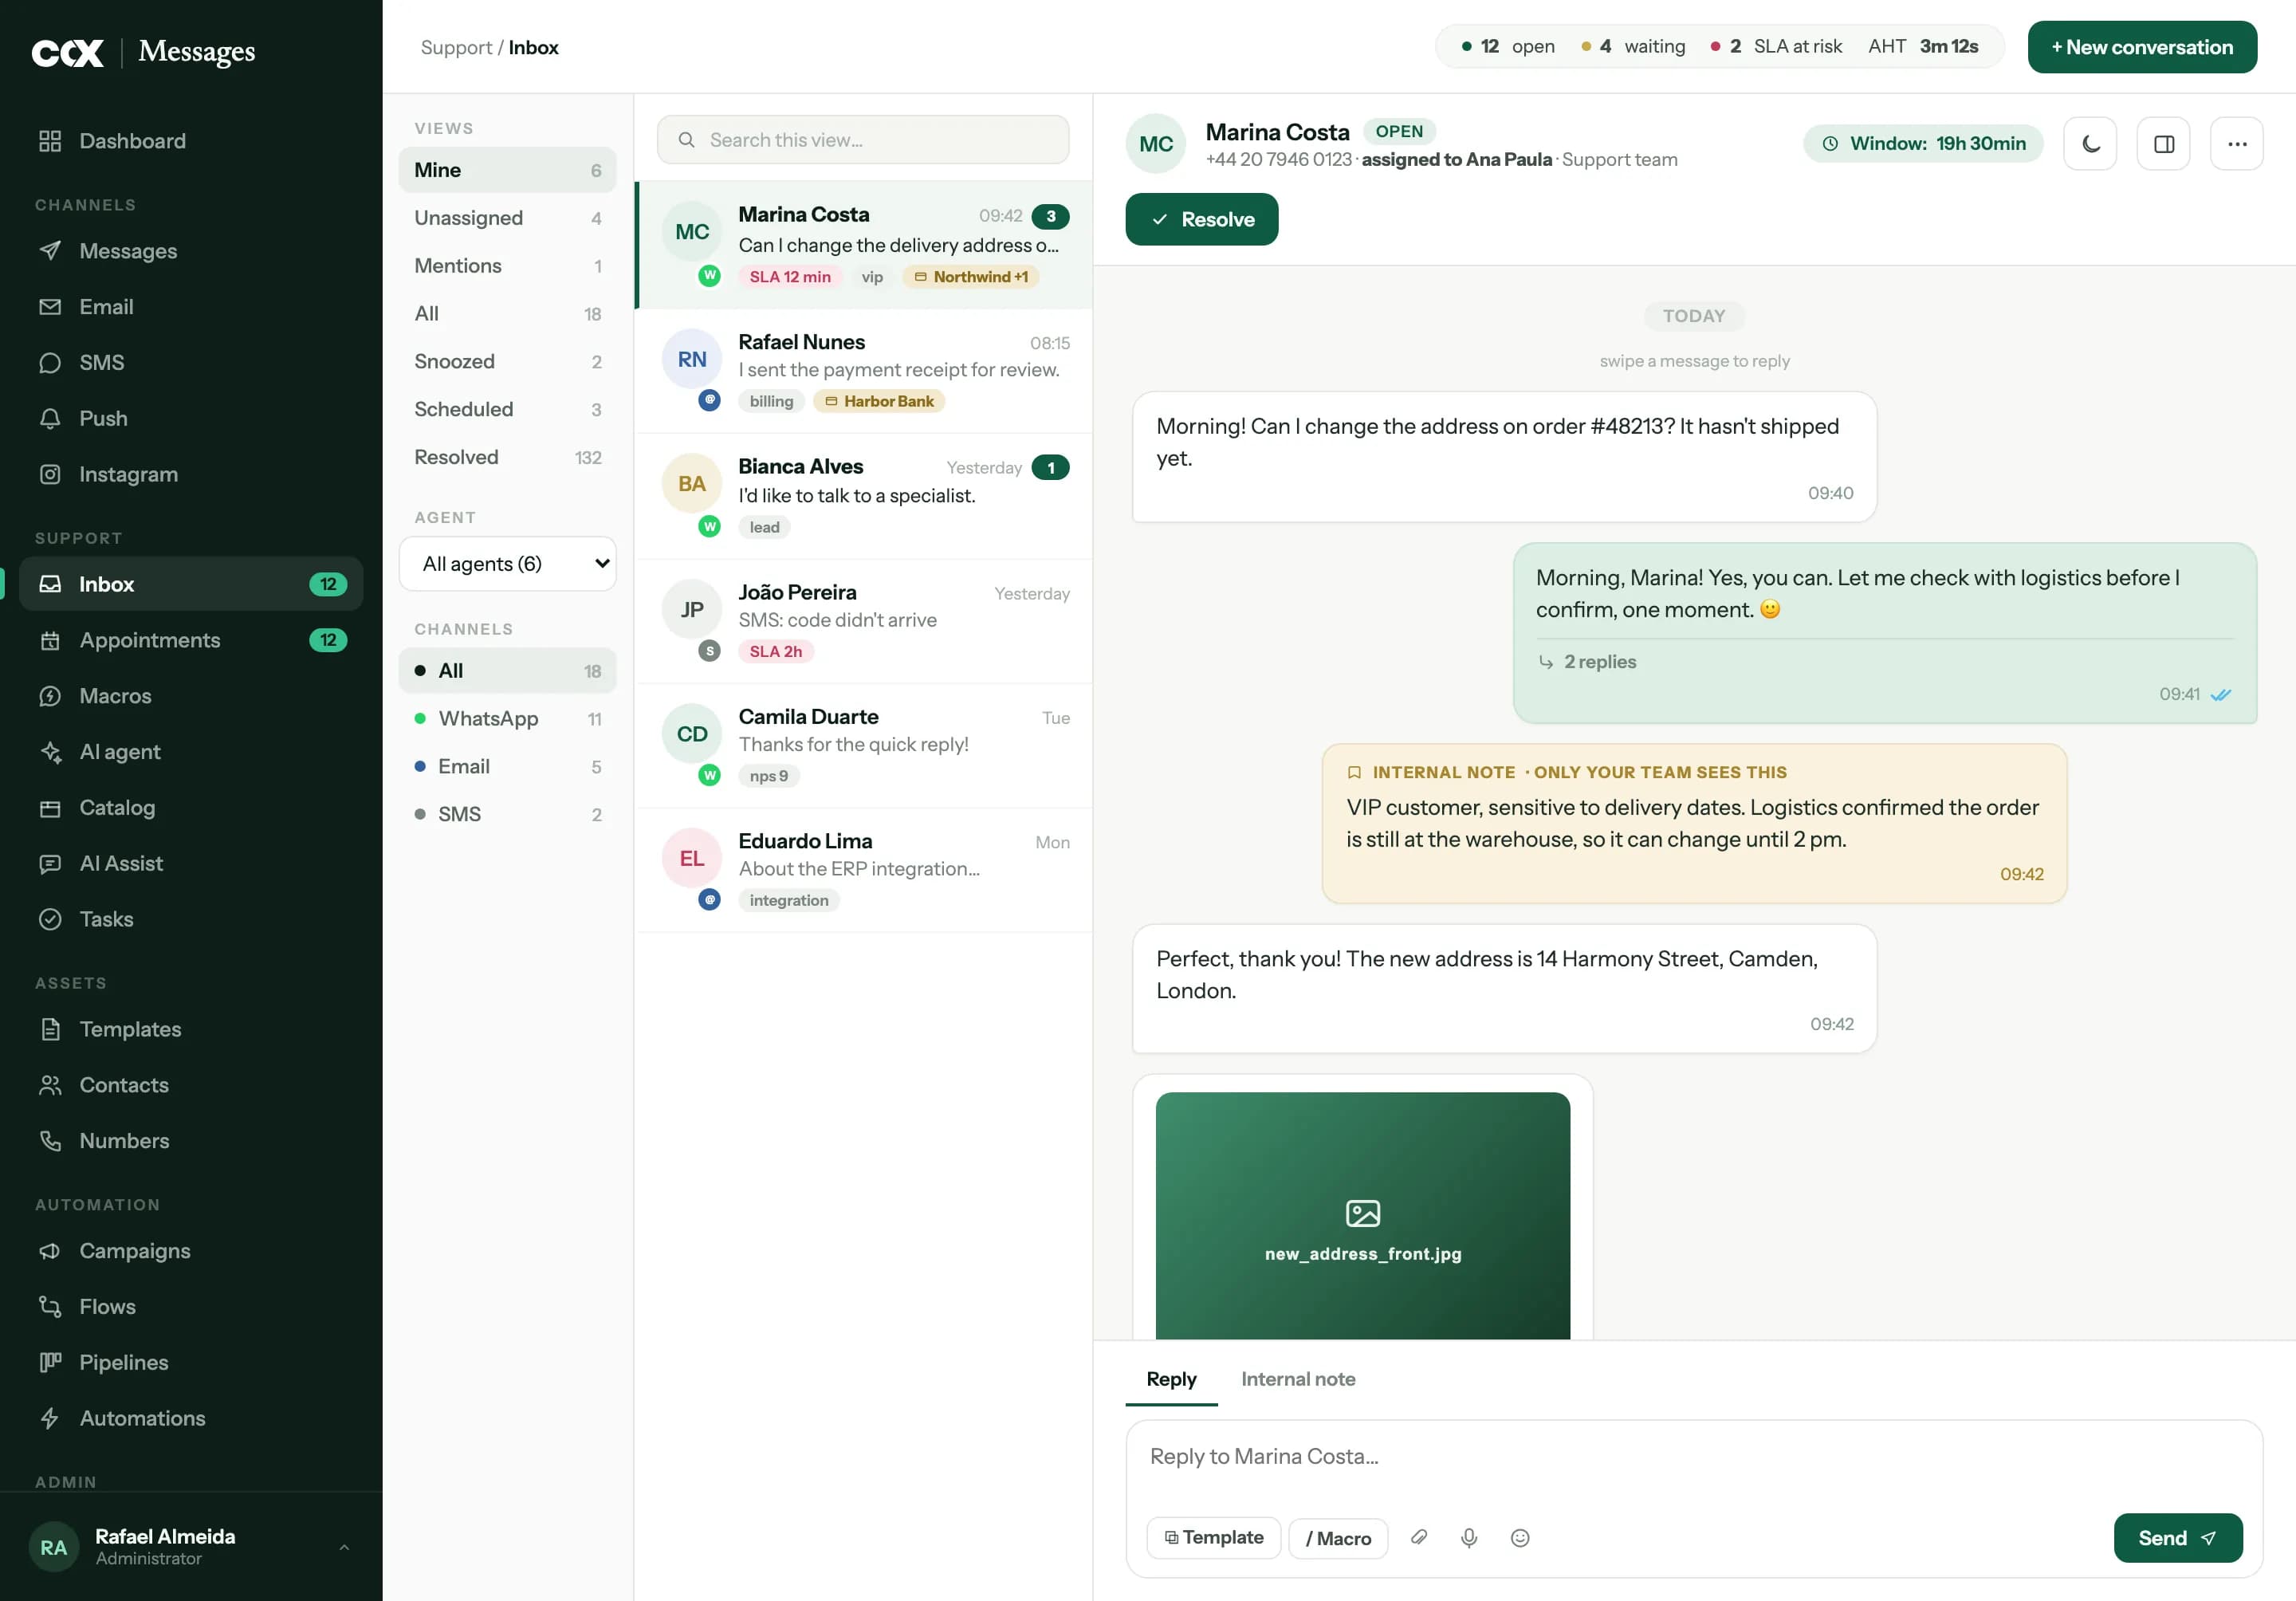
Task: Click the Reply to Marina Costa text box
Action: (x=1693, y=1457)
